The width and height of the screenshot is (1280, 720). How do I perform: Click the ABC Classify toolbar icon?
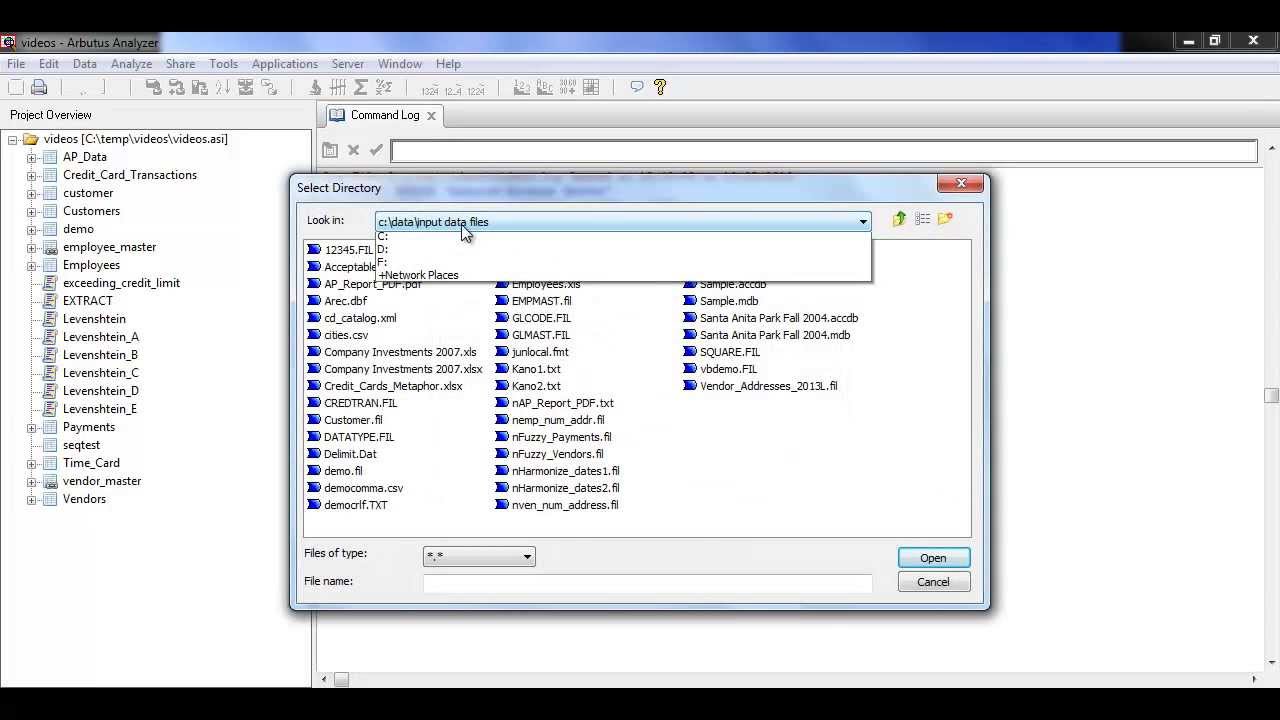point(545,87)
